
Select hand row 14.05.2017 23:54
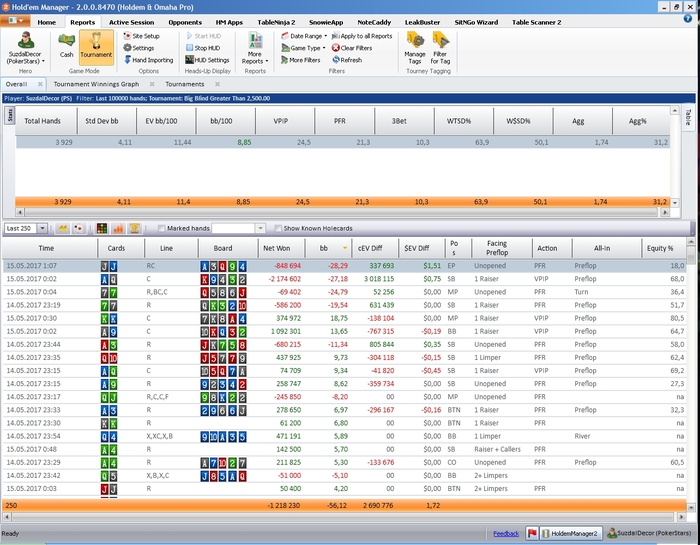coord(344,436)
